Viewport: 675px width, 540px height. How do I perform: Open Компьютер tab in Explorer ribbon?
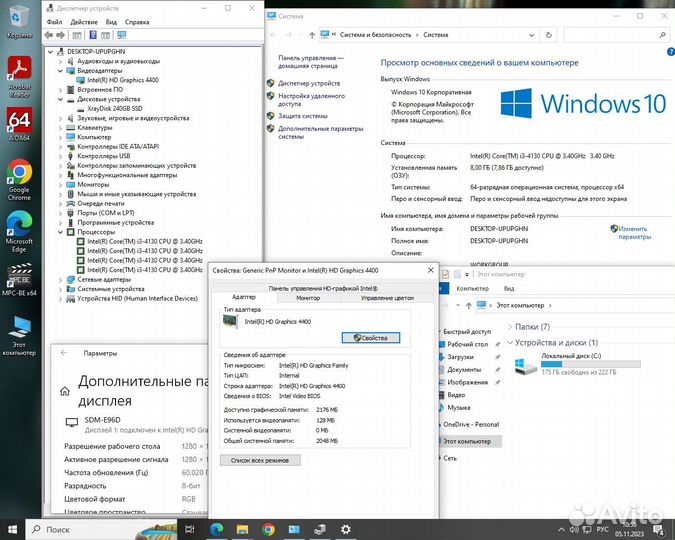[x=472, y=288]
